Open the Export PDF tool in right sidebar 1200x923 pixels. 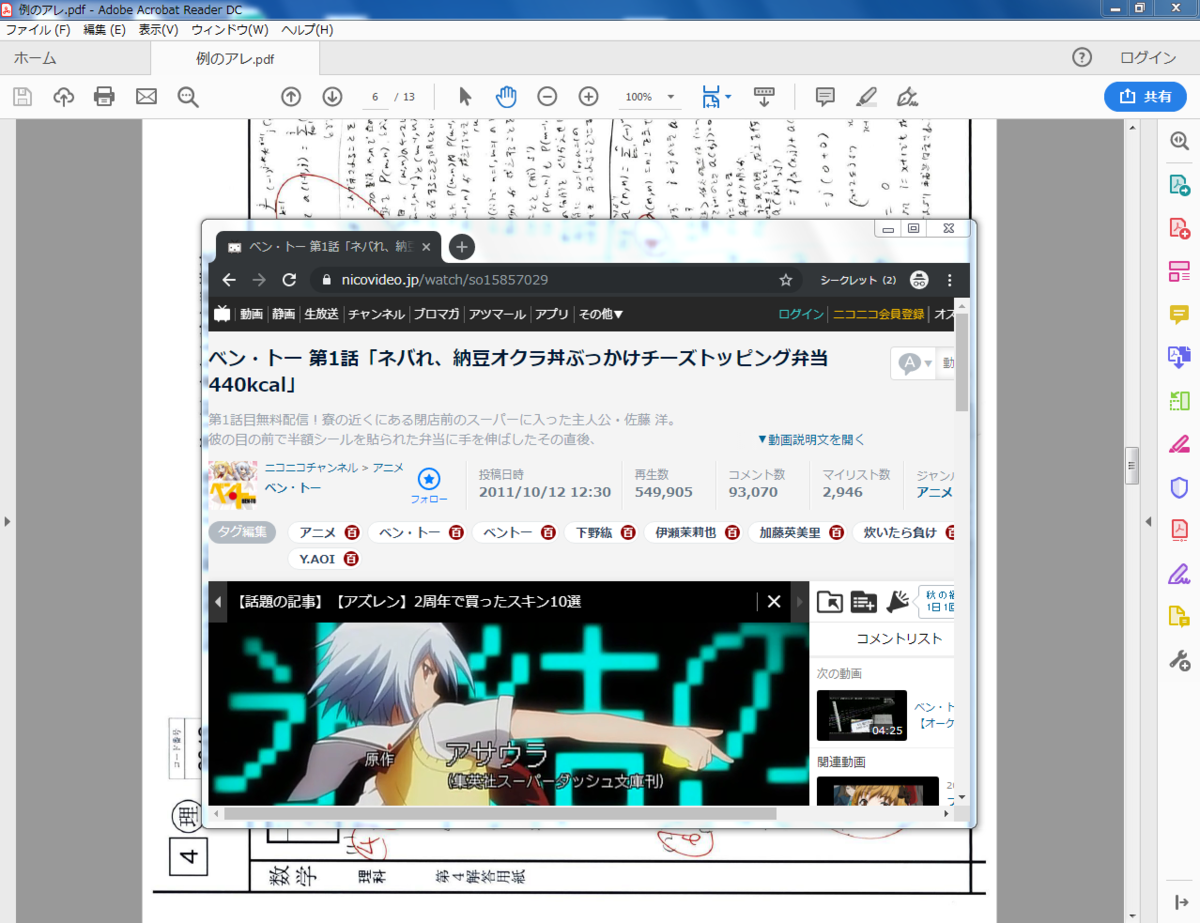click(1179, 185)
